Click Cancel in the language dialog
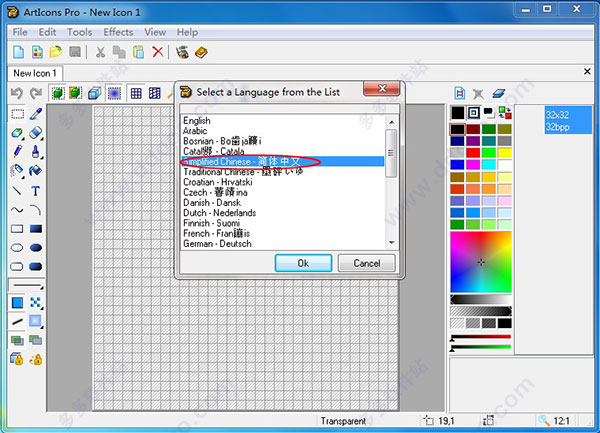The image size is (600, 433). [367, 263]
